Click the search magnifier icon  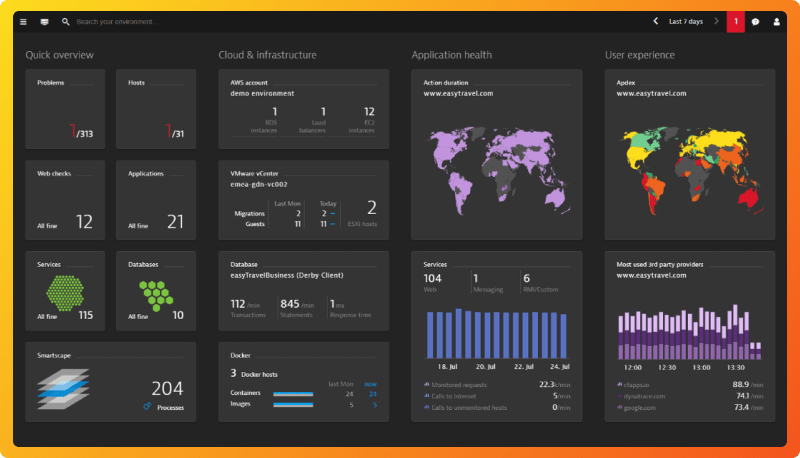(65, 22)
